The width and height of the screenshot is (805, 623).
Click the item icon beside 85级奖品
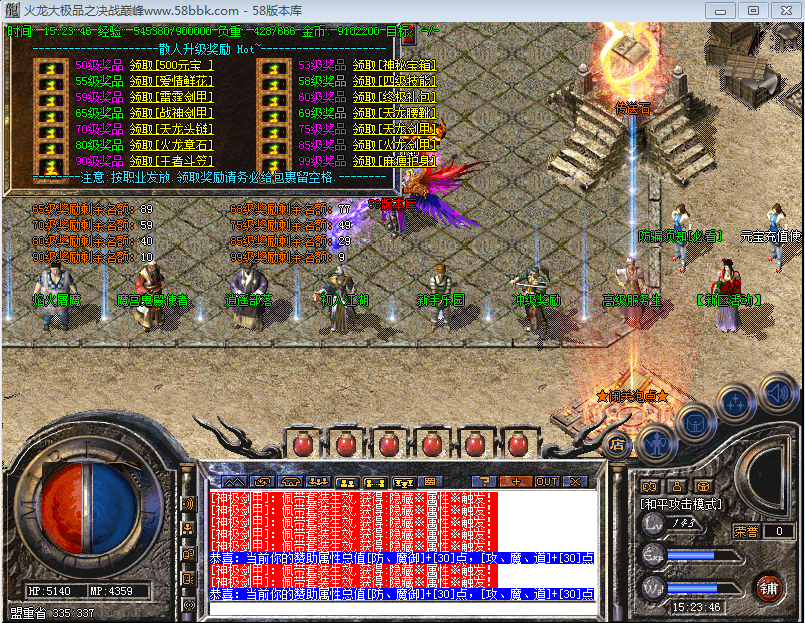pyautogui.click(x=274, y=148)
